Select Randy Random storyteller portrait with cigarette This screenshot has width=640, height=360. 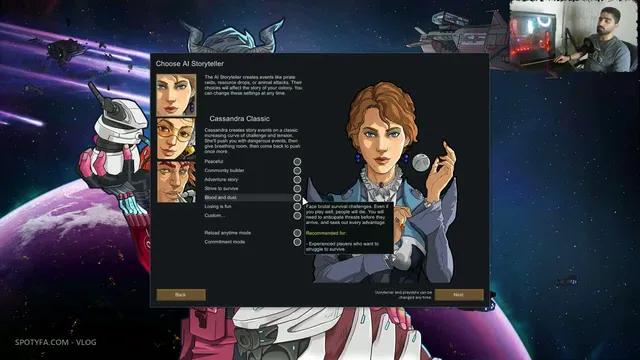(x=176, y=182)
